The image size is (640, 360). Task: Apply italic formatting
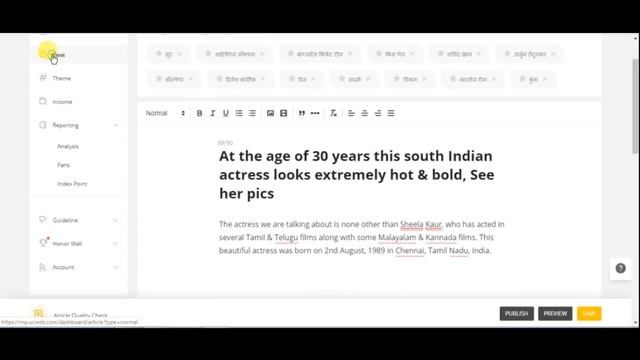[x=213, y=113]
